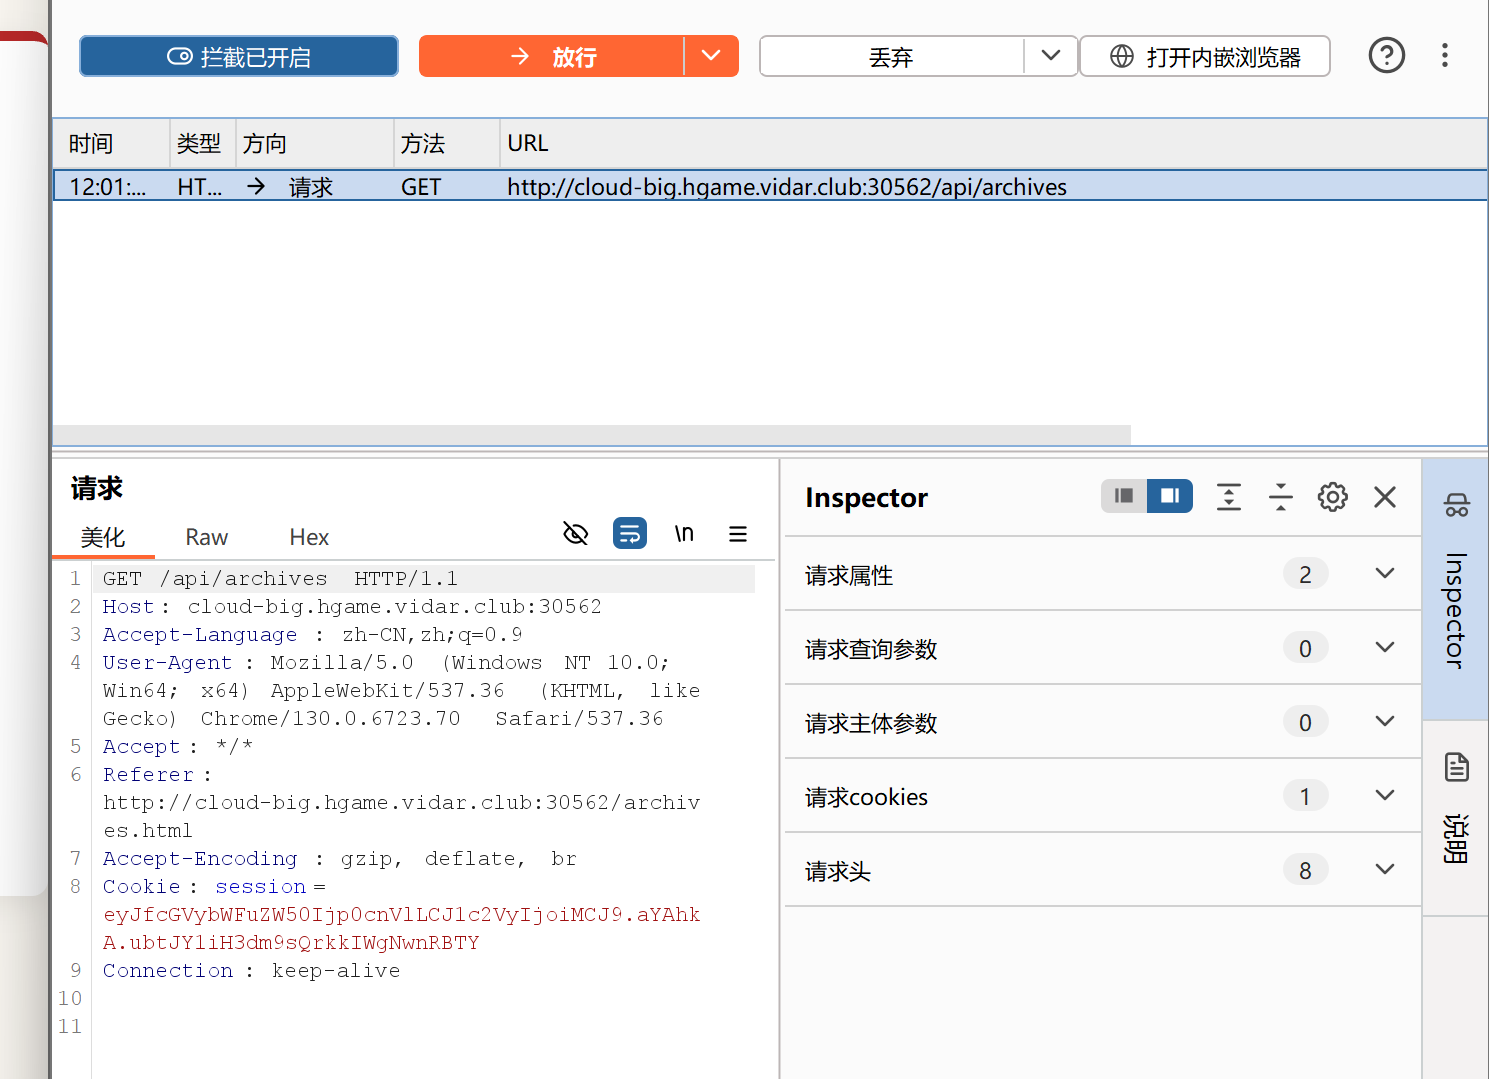The height and width of the screenshot is (1079, 1489).
Task: Switch to the Raw tab
Action: 206,537
